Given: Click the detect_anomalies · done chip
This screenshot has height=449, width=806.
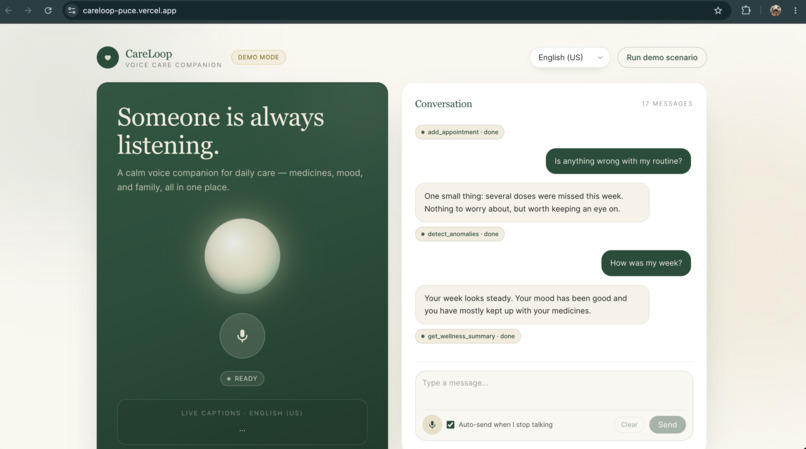Looking at the screenshot, I should pyautogui.click(x=460, y=234).
